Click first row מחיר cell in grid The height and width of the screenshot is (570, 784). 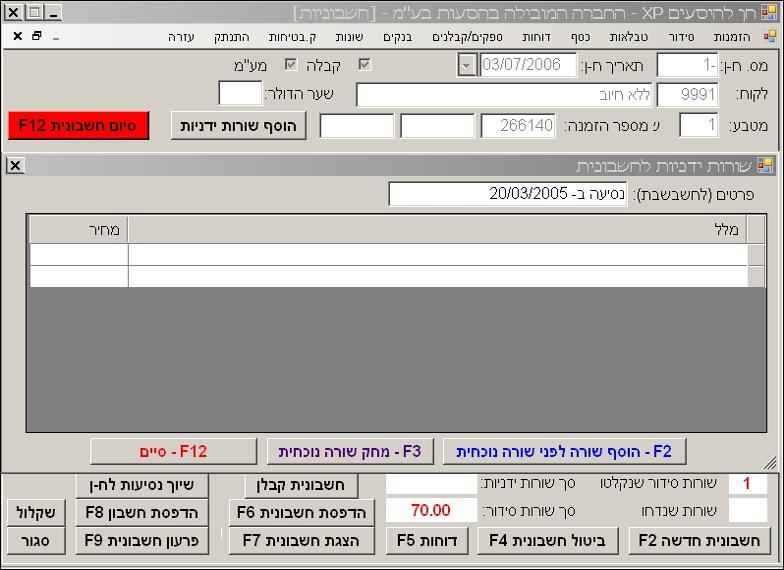click(x=79, y=254)
